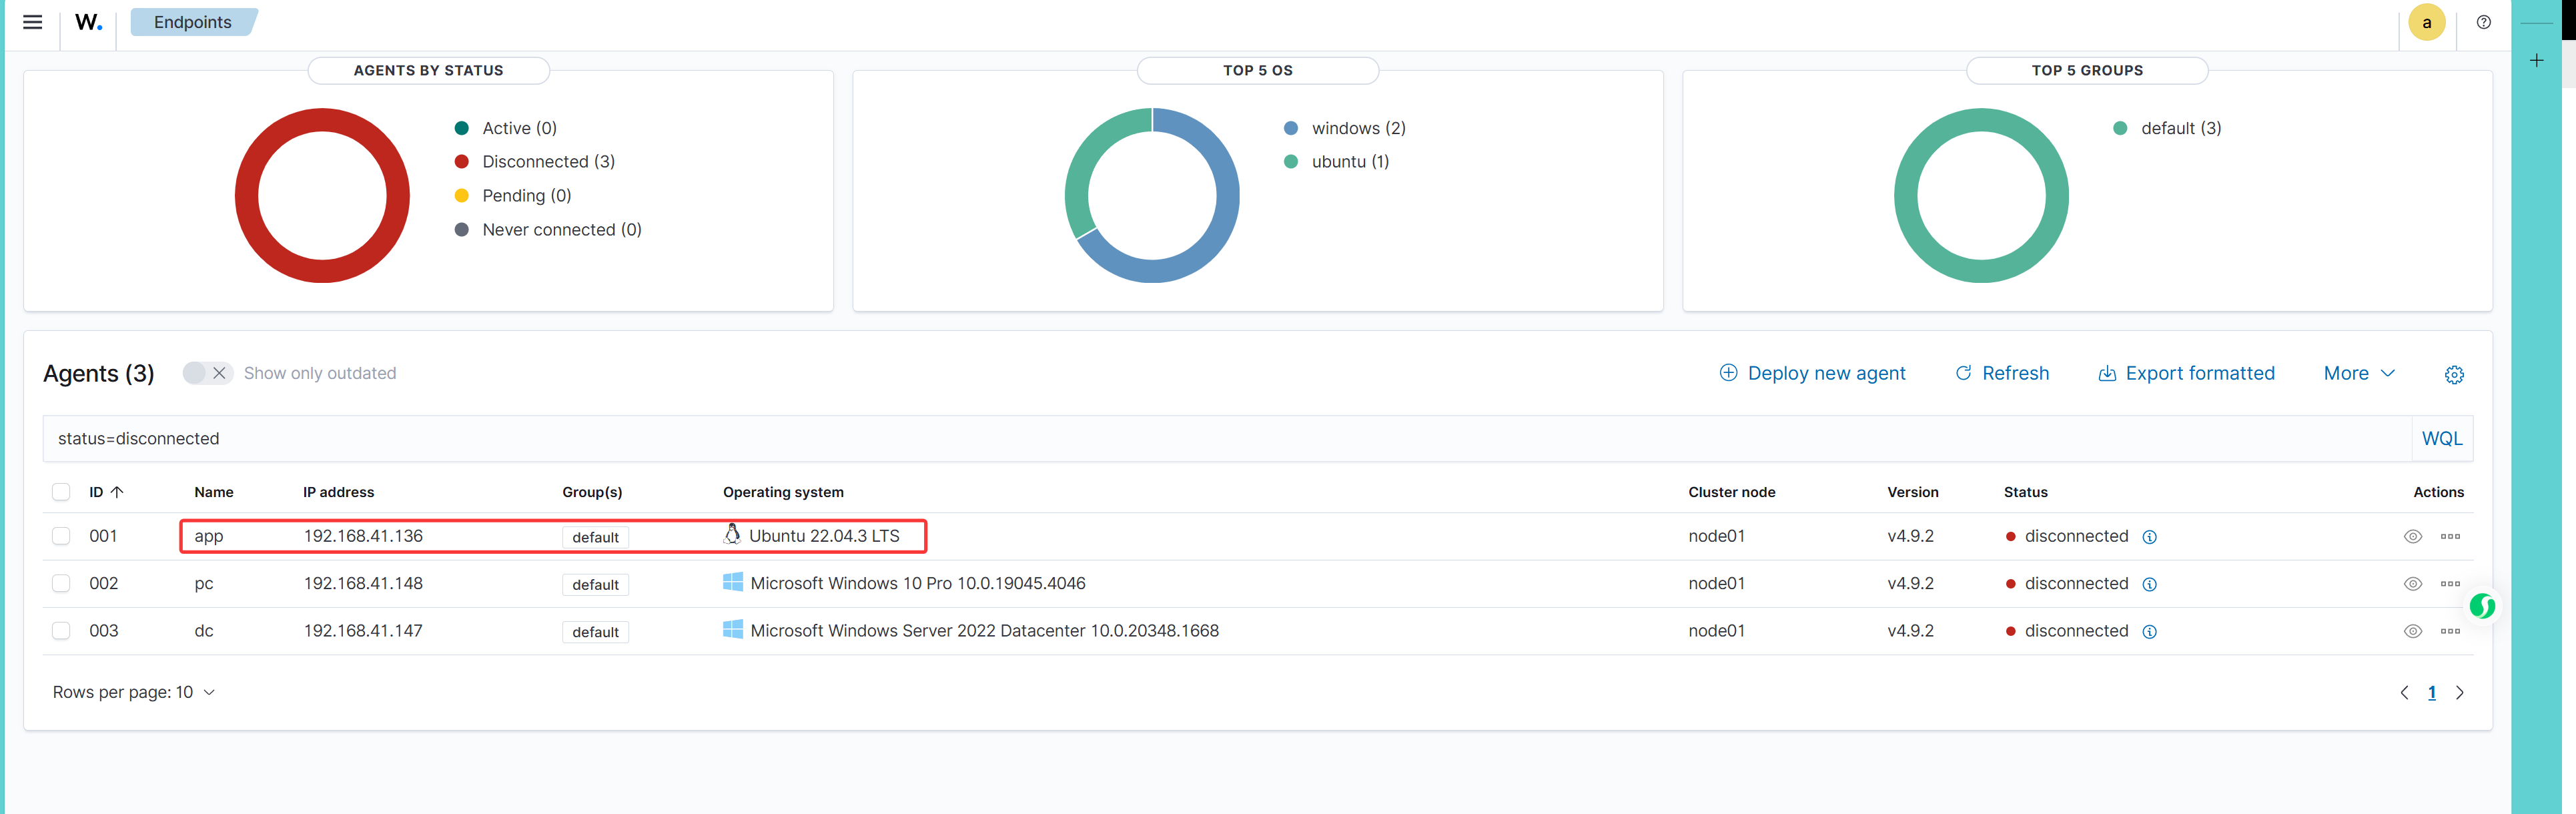This screenshot has height=814, width=2576.
Task: Open the Endpoints breadcrumb tab
Action: pos(192,22)
